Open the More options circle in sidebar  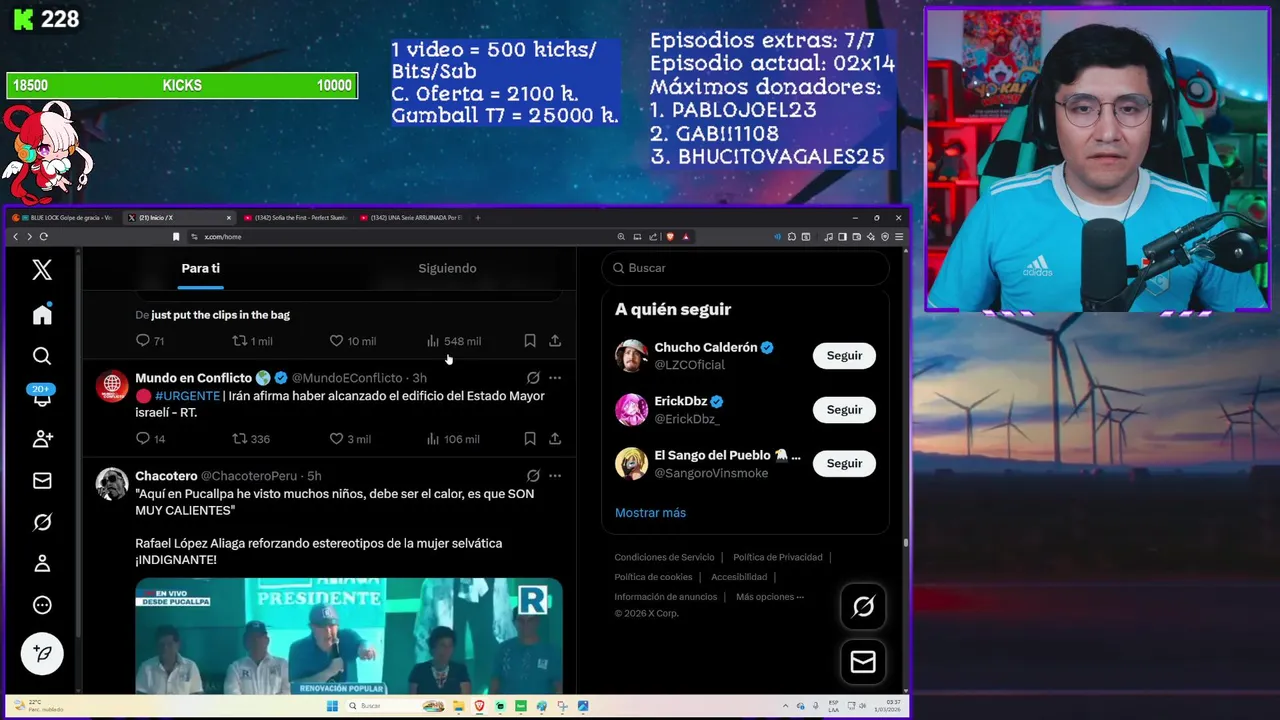(x=42, y=605)
